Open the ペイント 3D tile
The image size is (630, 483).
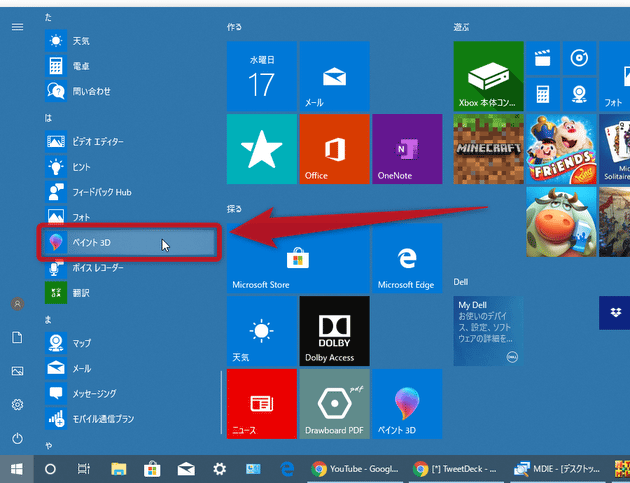point(407,404)
